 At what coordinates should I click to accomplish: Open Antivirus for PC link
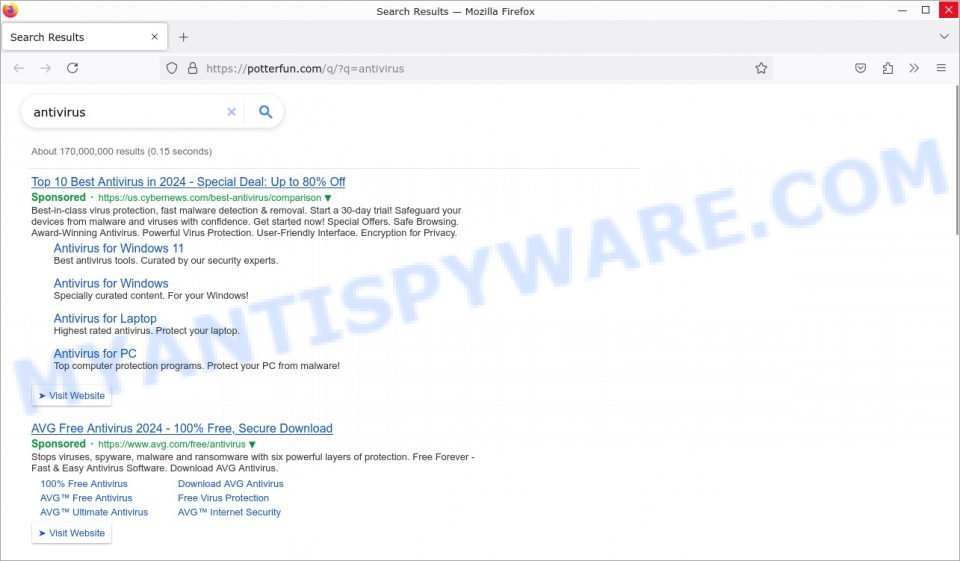coord(95,353)
